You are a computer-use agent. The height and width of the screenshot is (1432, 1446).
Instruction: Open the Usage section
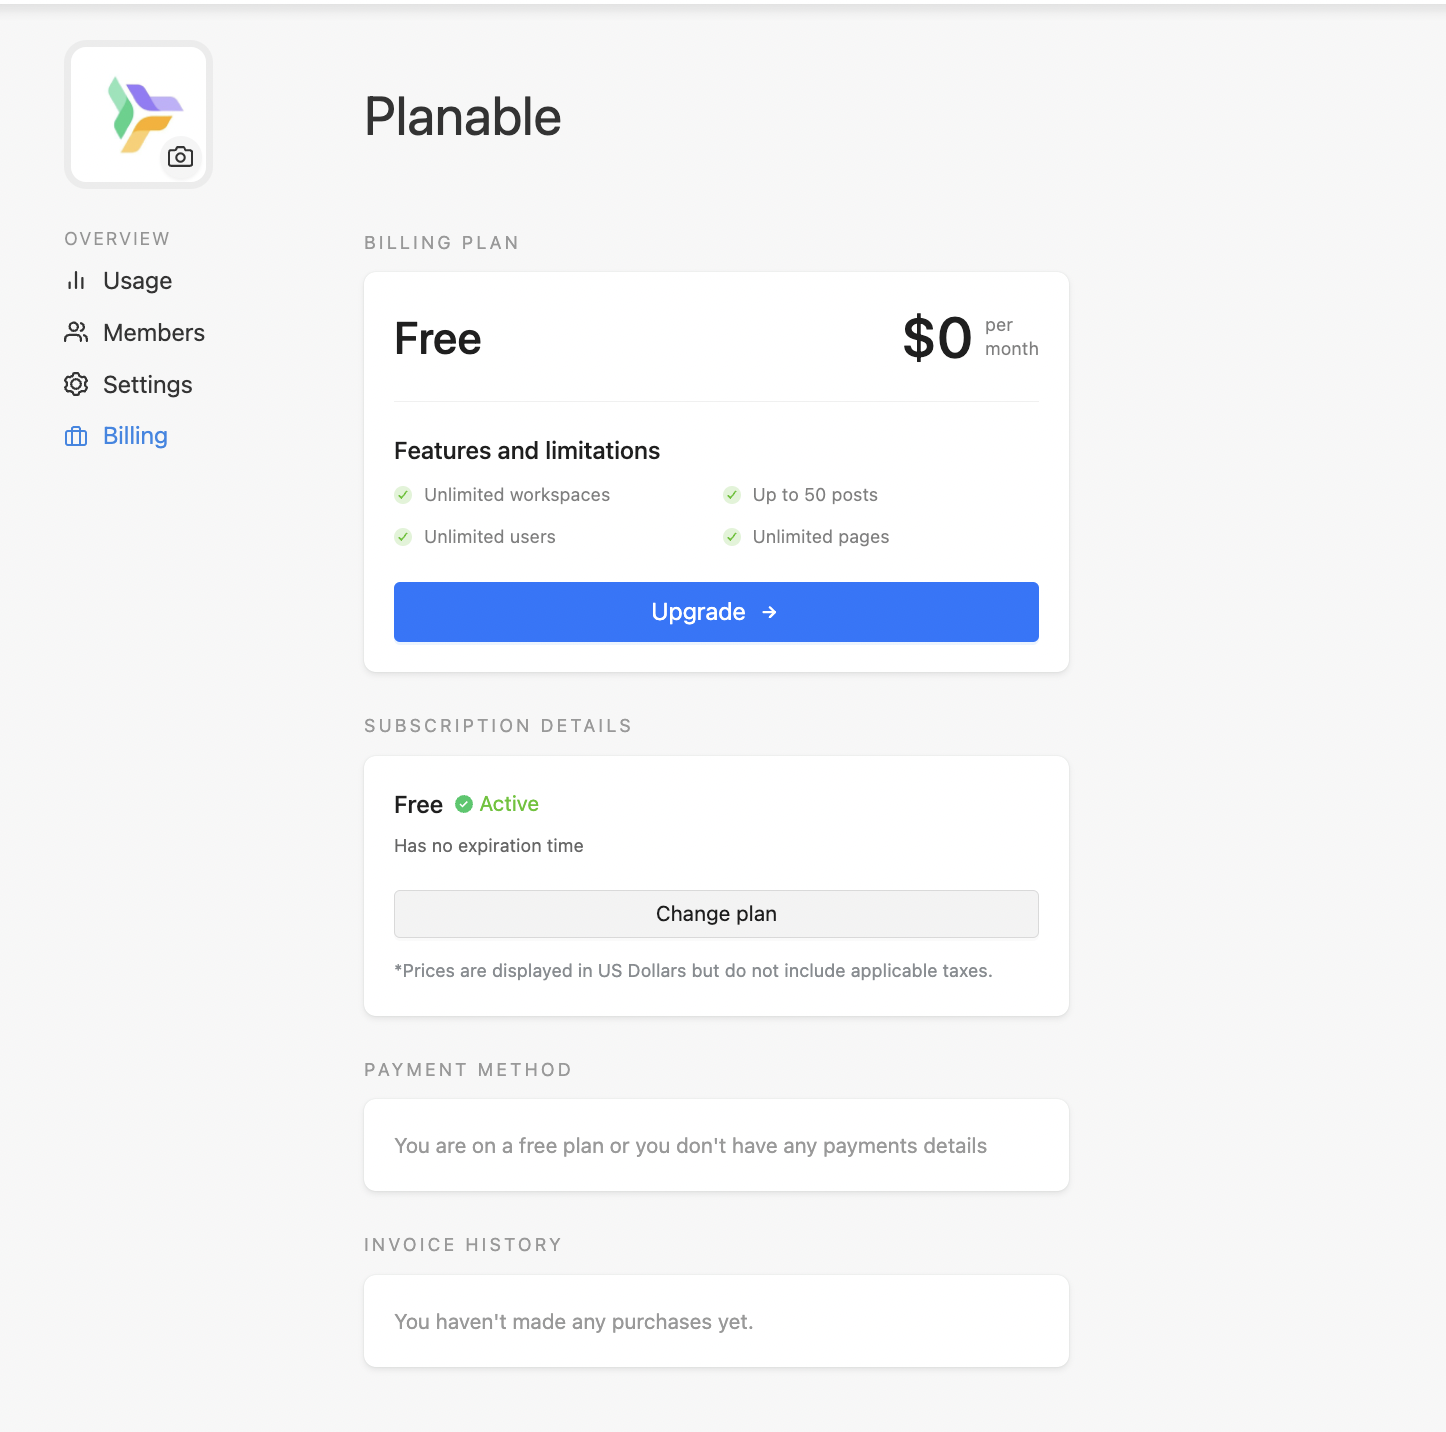(x=137, y=281)
